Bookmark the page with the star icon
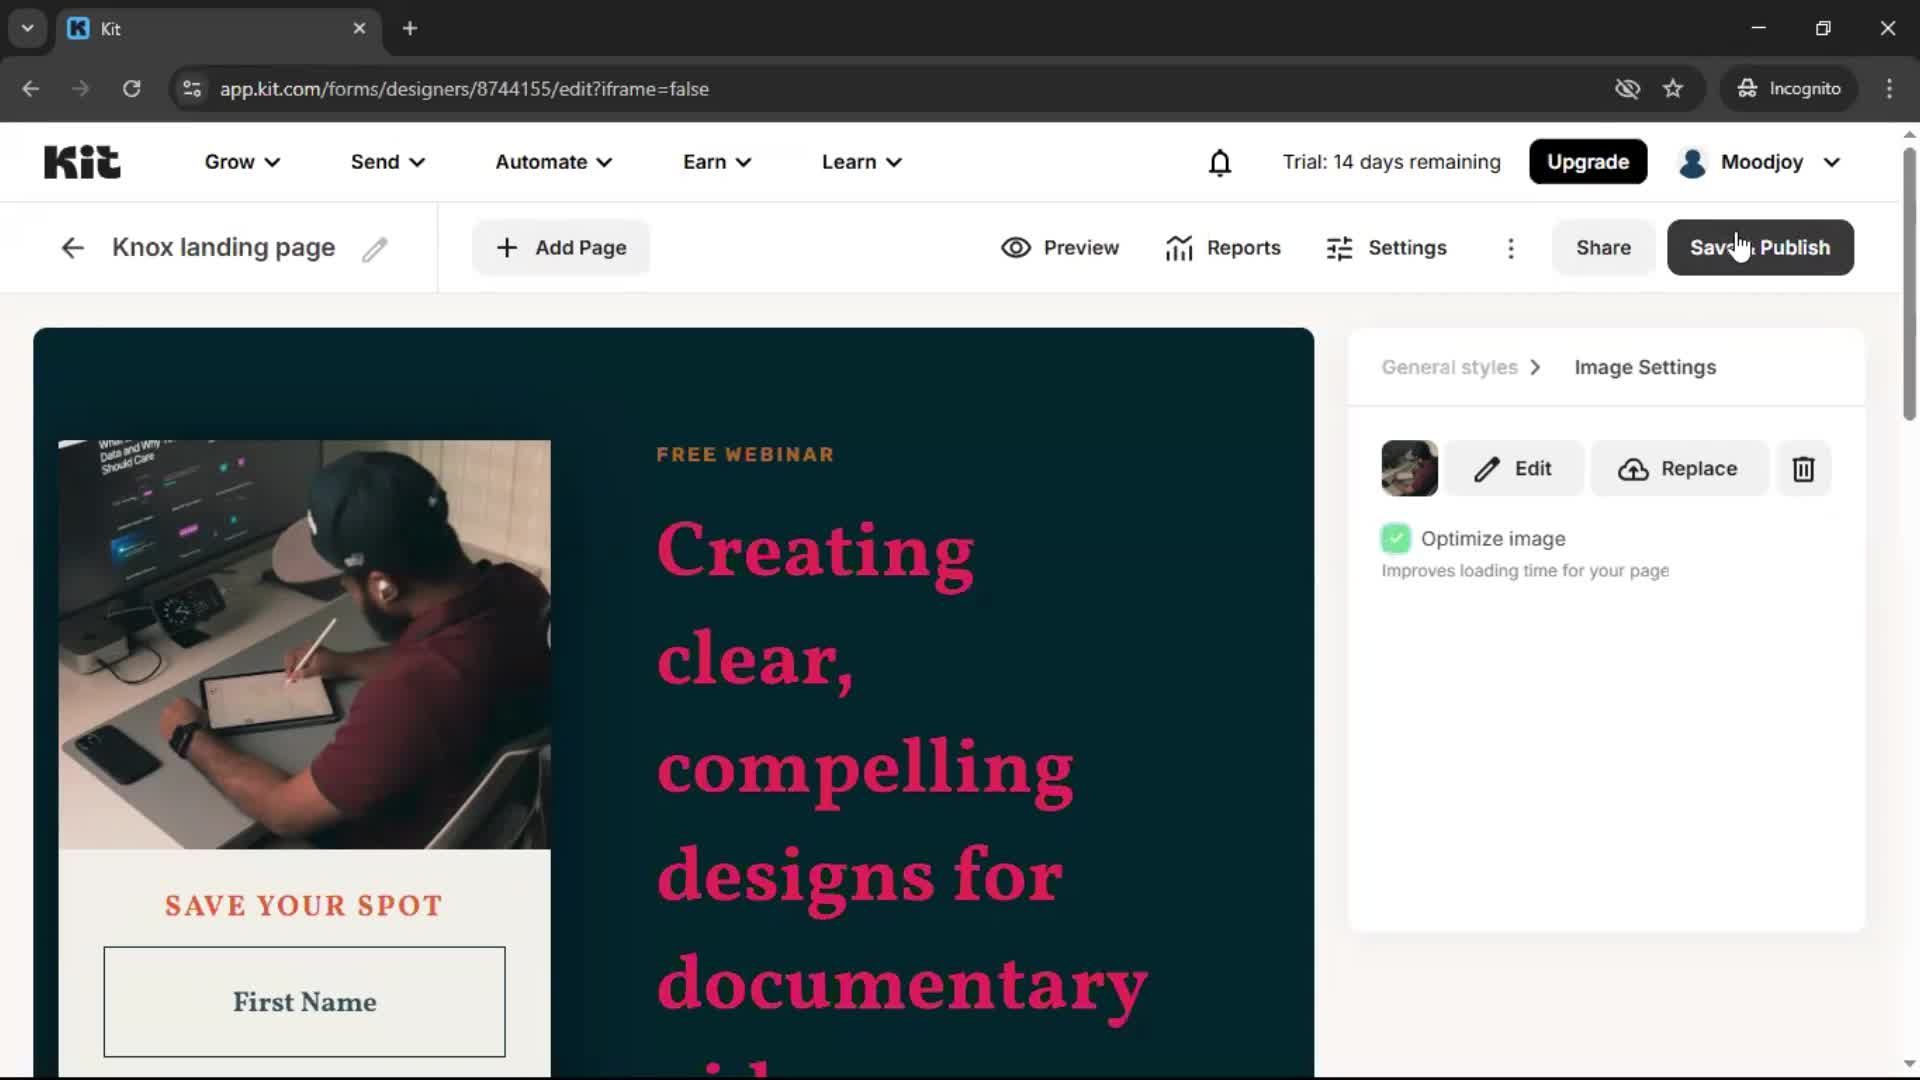Image resolution: width=1920 pixels, height=1080 pixels. click(x=1673, y=88)
